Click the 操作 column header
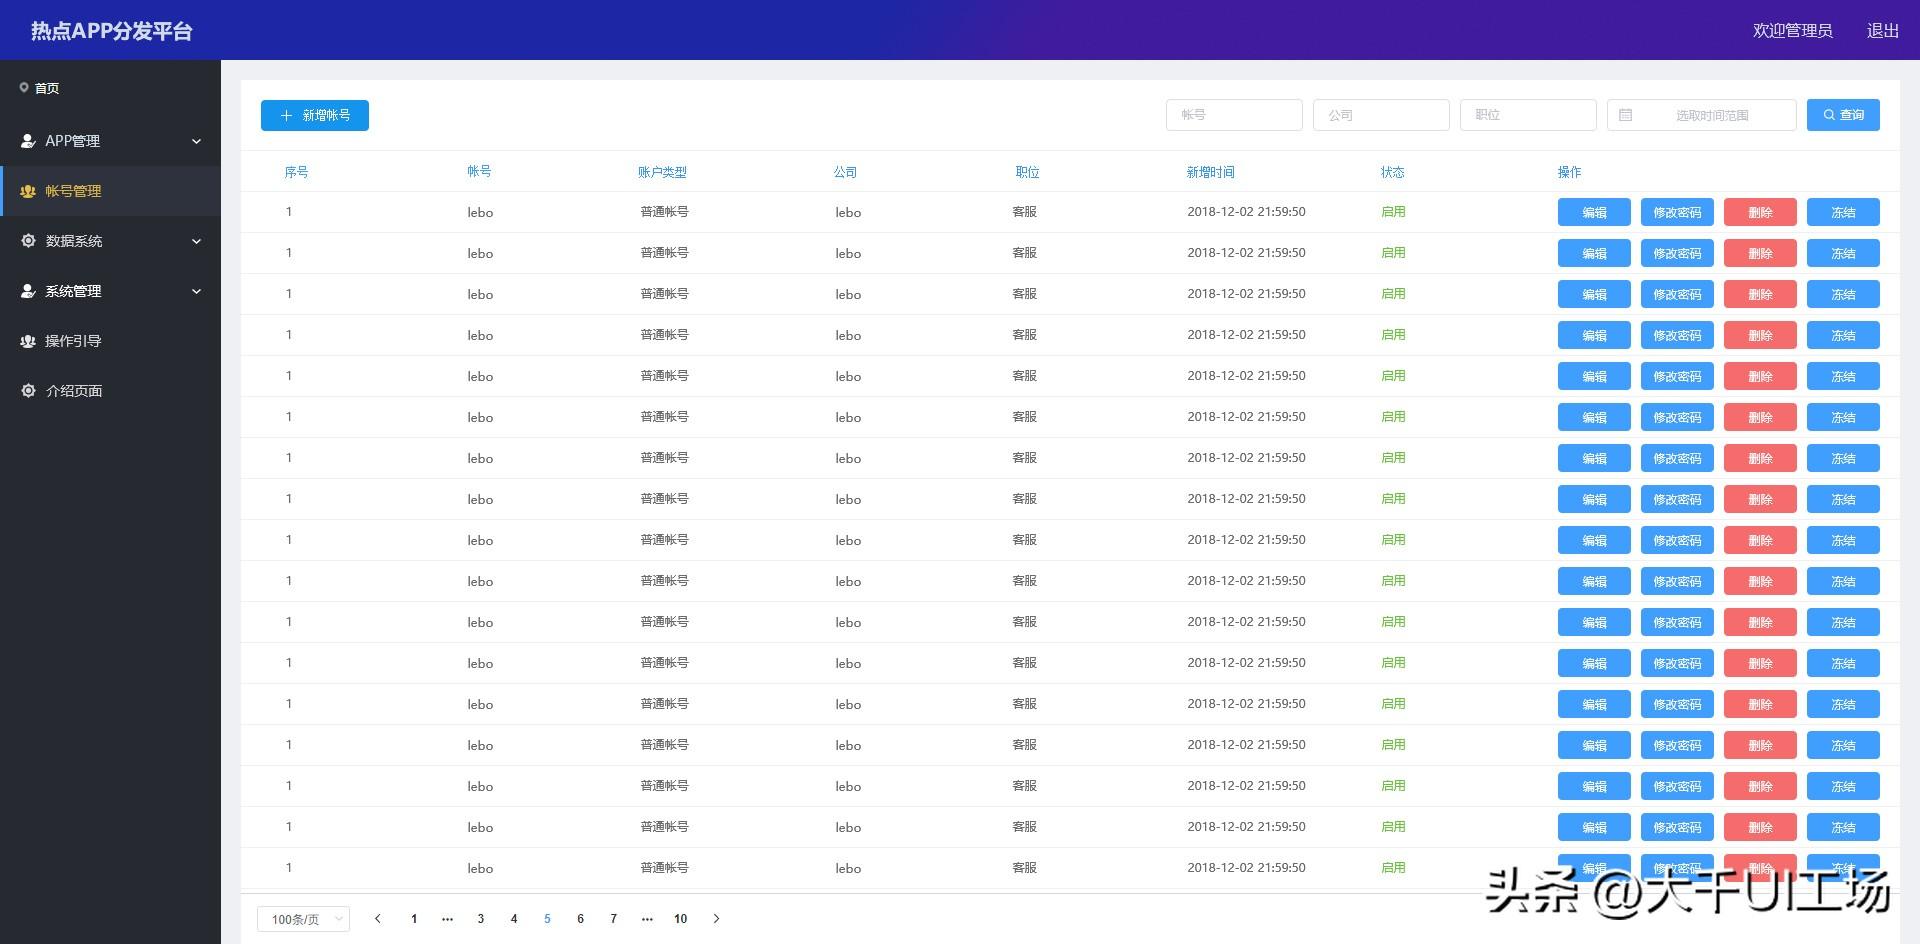This screenshot has width=1920, height=944. click(x=1570, y=172)
